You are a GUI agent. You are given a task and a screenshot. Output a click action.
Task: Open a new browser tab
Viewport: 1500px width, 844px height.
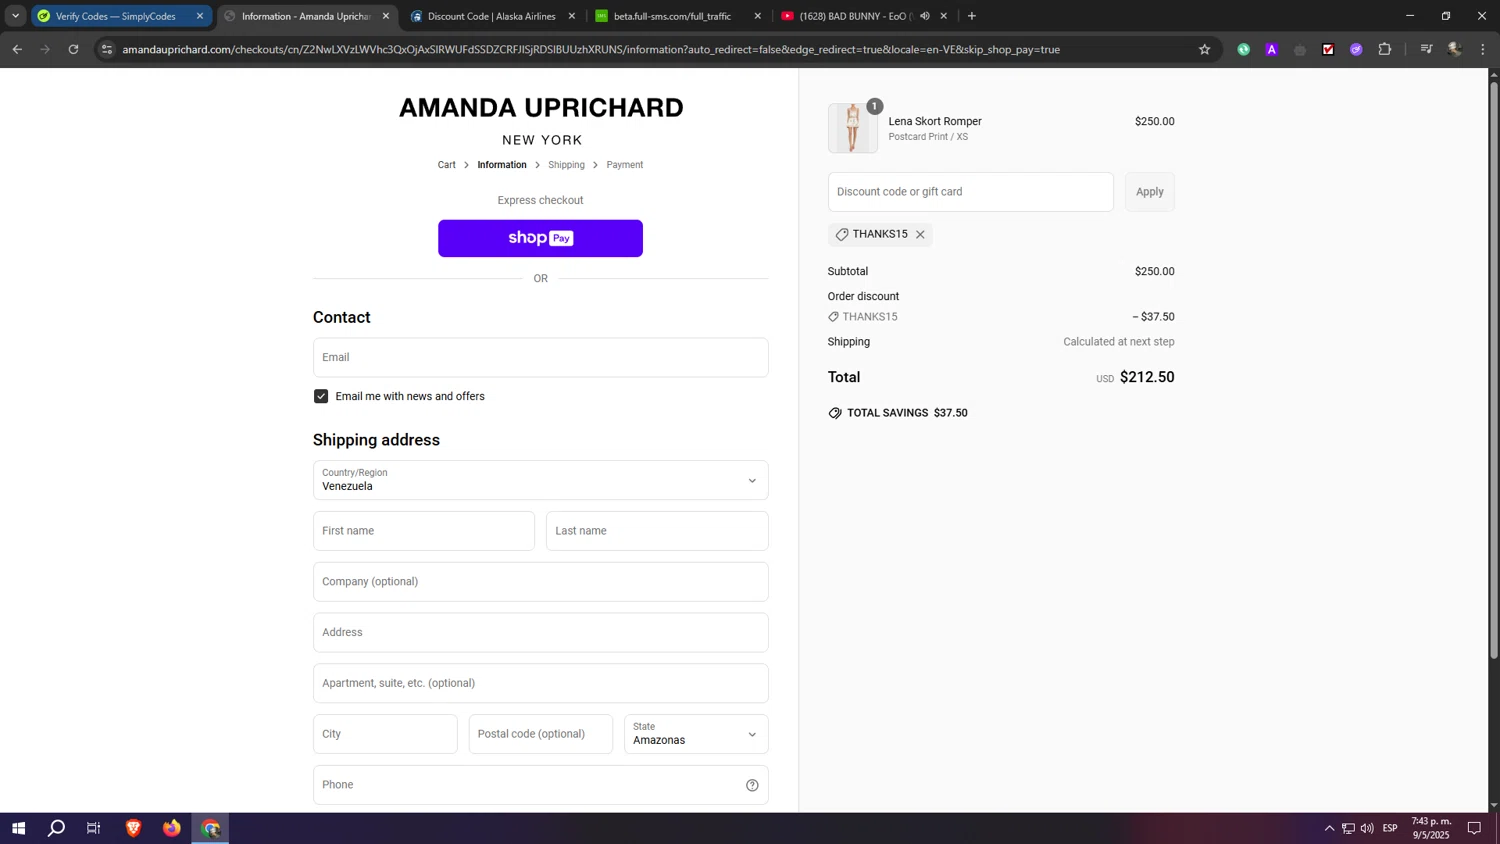[x=971, y=16]
